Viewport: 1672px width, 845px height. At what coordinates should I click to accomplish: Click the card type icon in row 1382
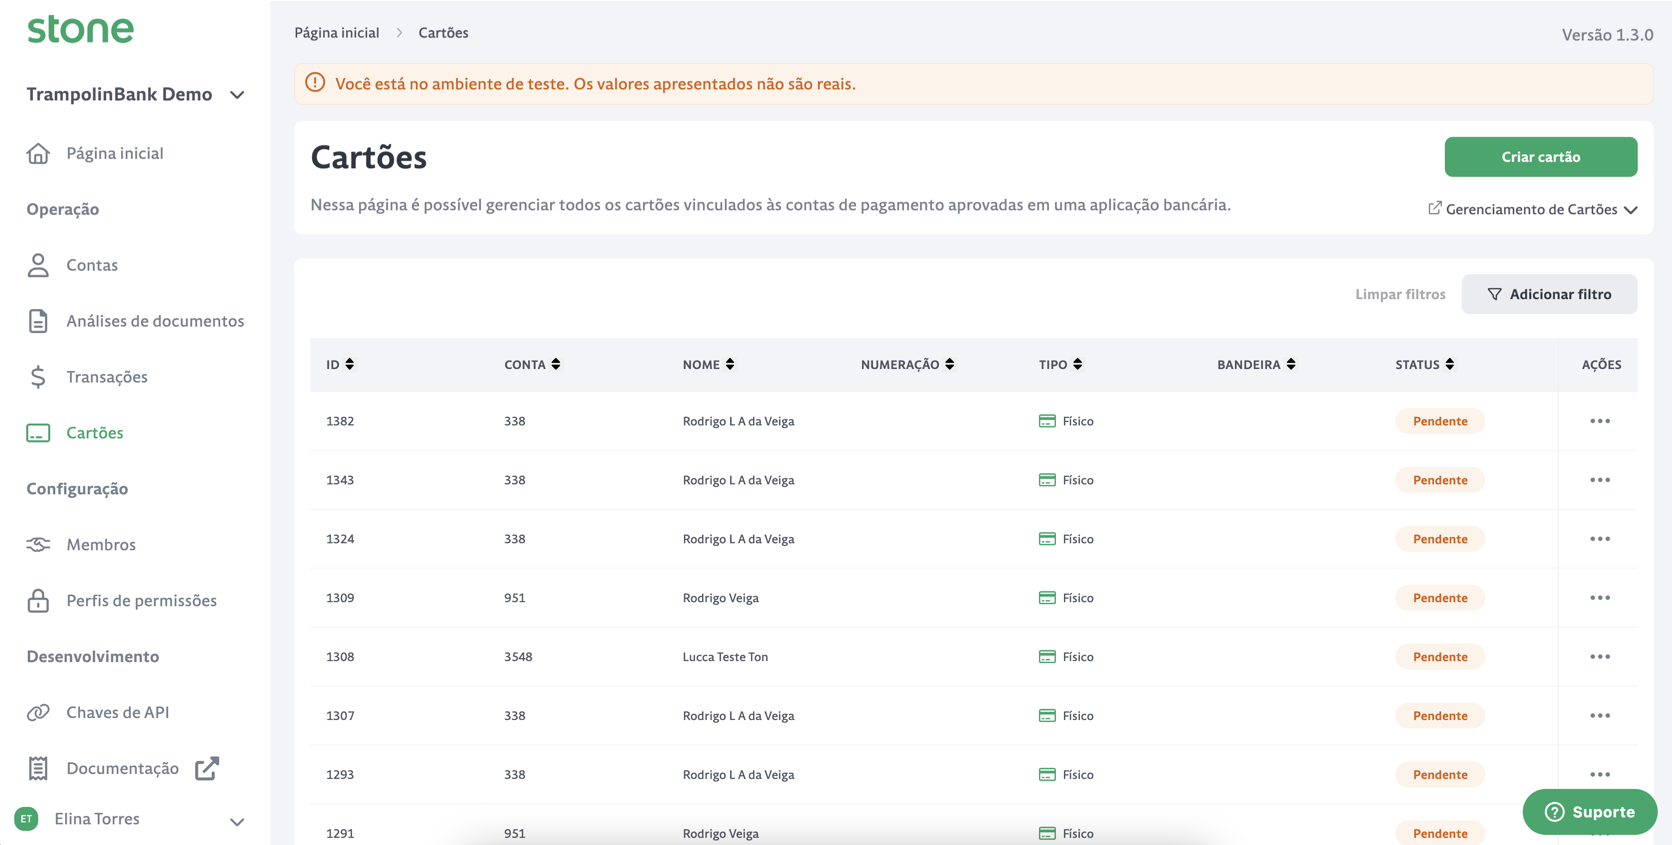point(1047,421)
